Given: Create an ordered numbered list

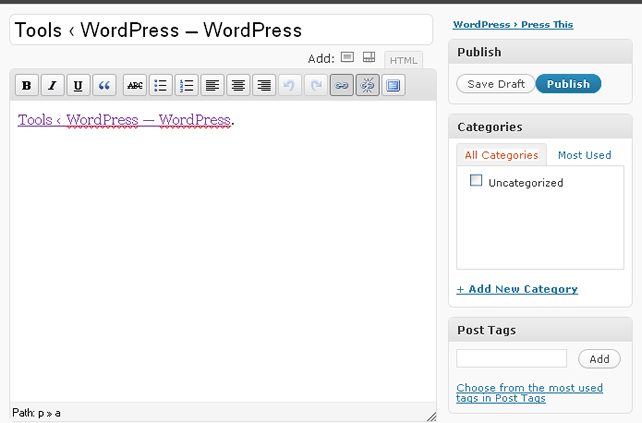Looking at the screenshot, I should pos(186,86).
